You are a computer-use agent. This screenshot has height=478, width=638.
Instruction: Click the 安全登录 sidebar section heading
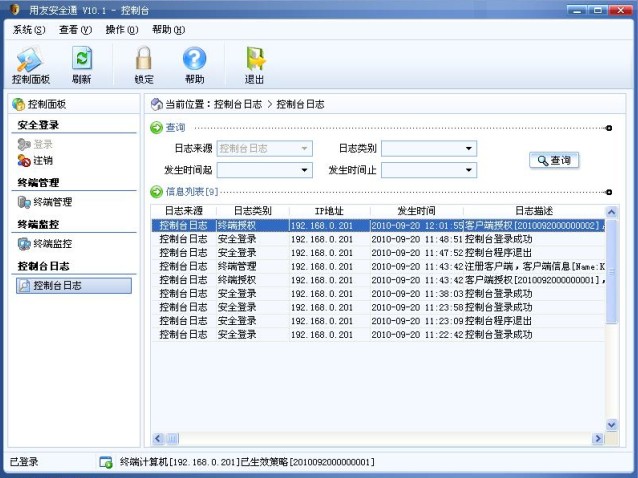click(x=38, y=125)
